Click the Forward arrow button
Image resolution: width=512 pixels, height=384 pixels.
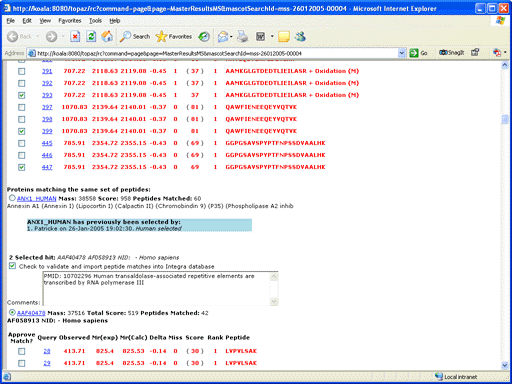coord(51,36)
